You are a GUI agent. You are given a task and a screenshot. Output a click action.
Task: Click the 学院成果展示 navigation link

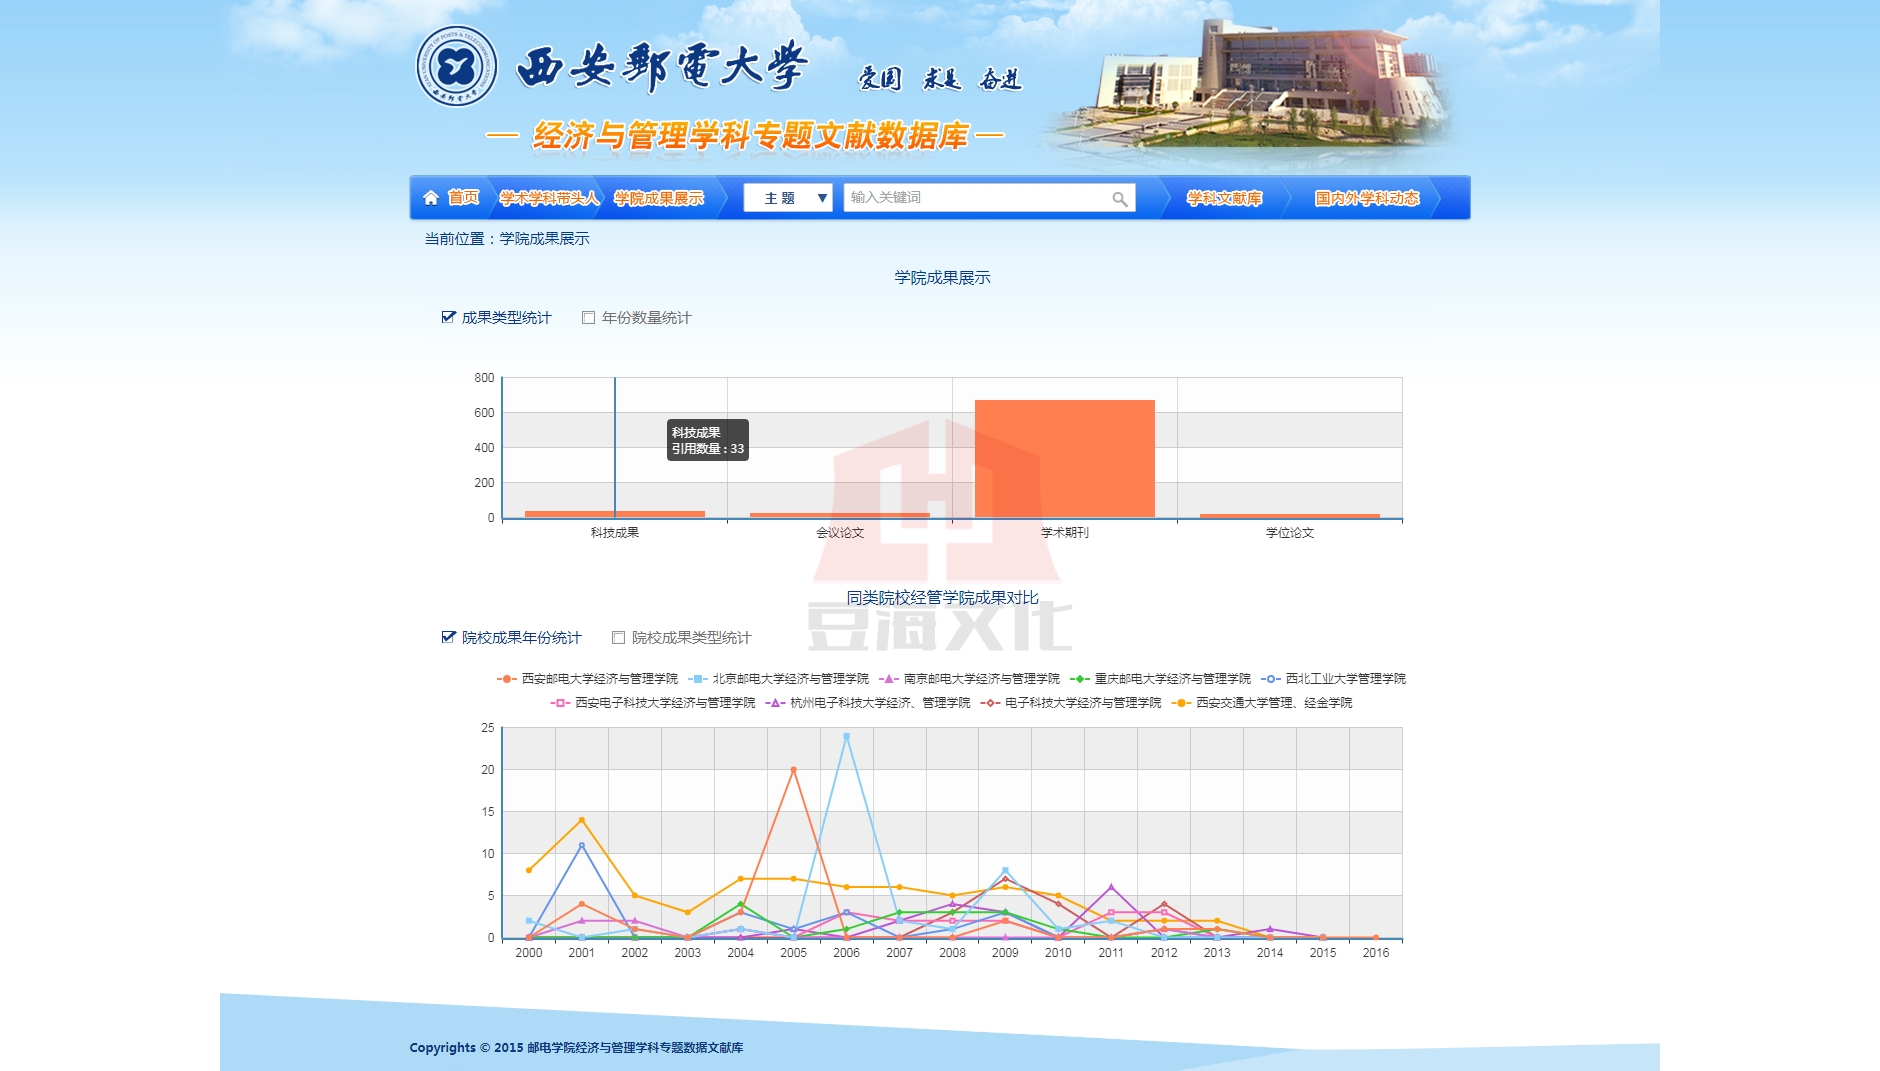(x=659, y=198)
